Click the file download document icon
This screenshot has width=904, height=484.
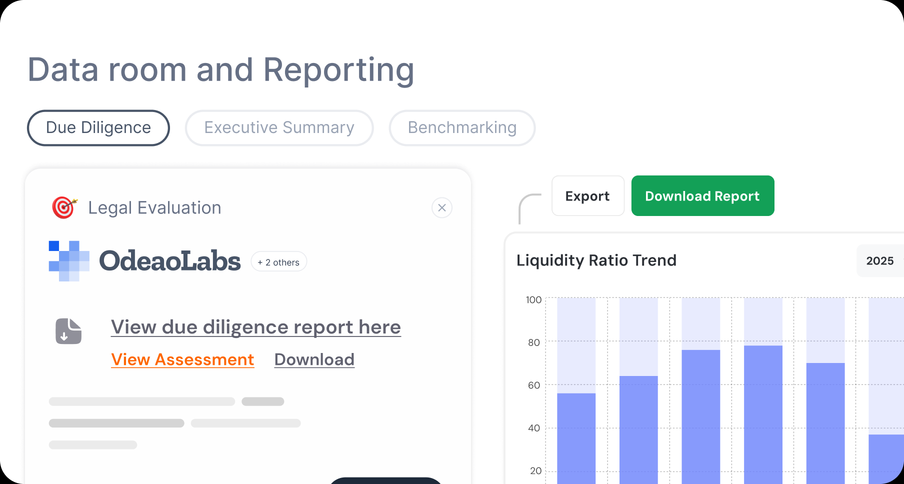[69, 331]
